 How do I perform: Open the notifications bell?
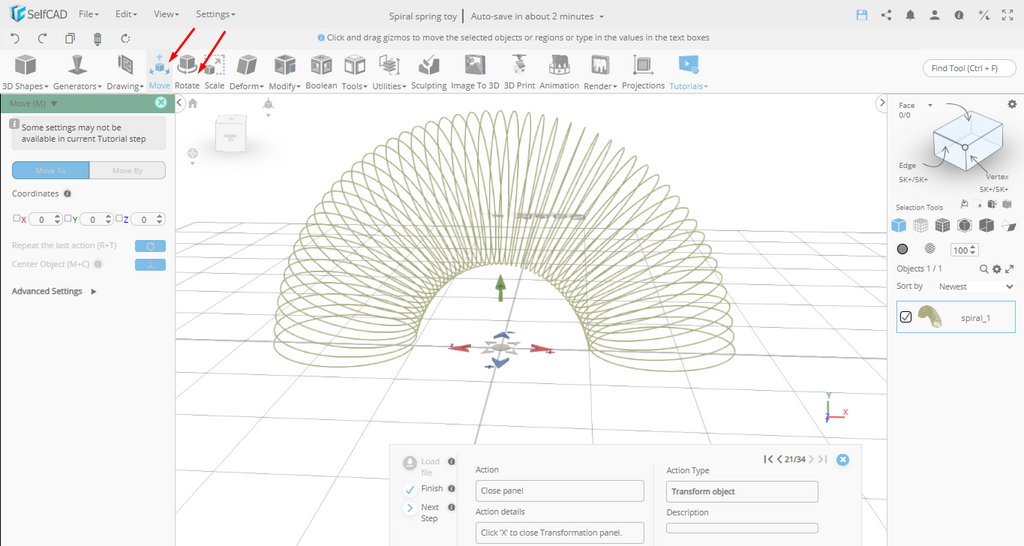pyautogui.click(x=910, y=15)
